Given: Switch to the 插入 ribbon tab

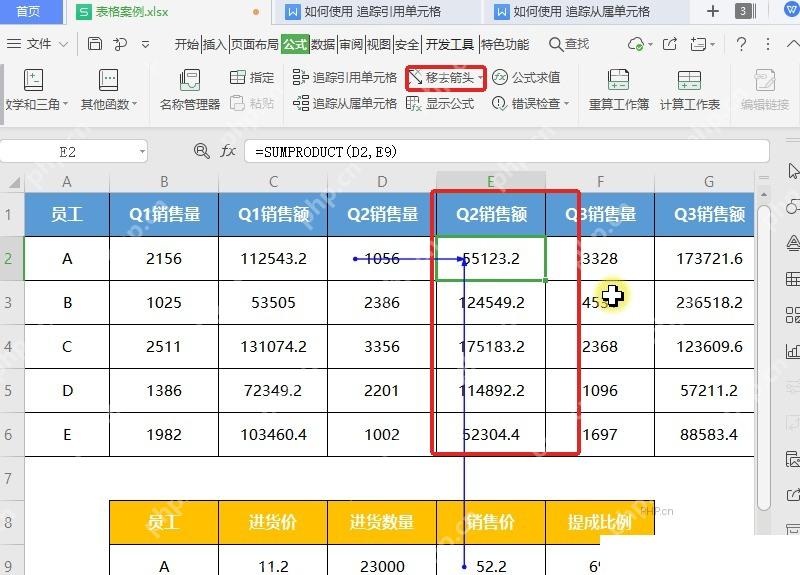Looking at the screenshot, I should pyautogui.click(x=215, y=45).
